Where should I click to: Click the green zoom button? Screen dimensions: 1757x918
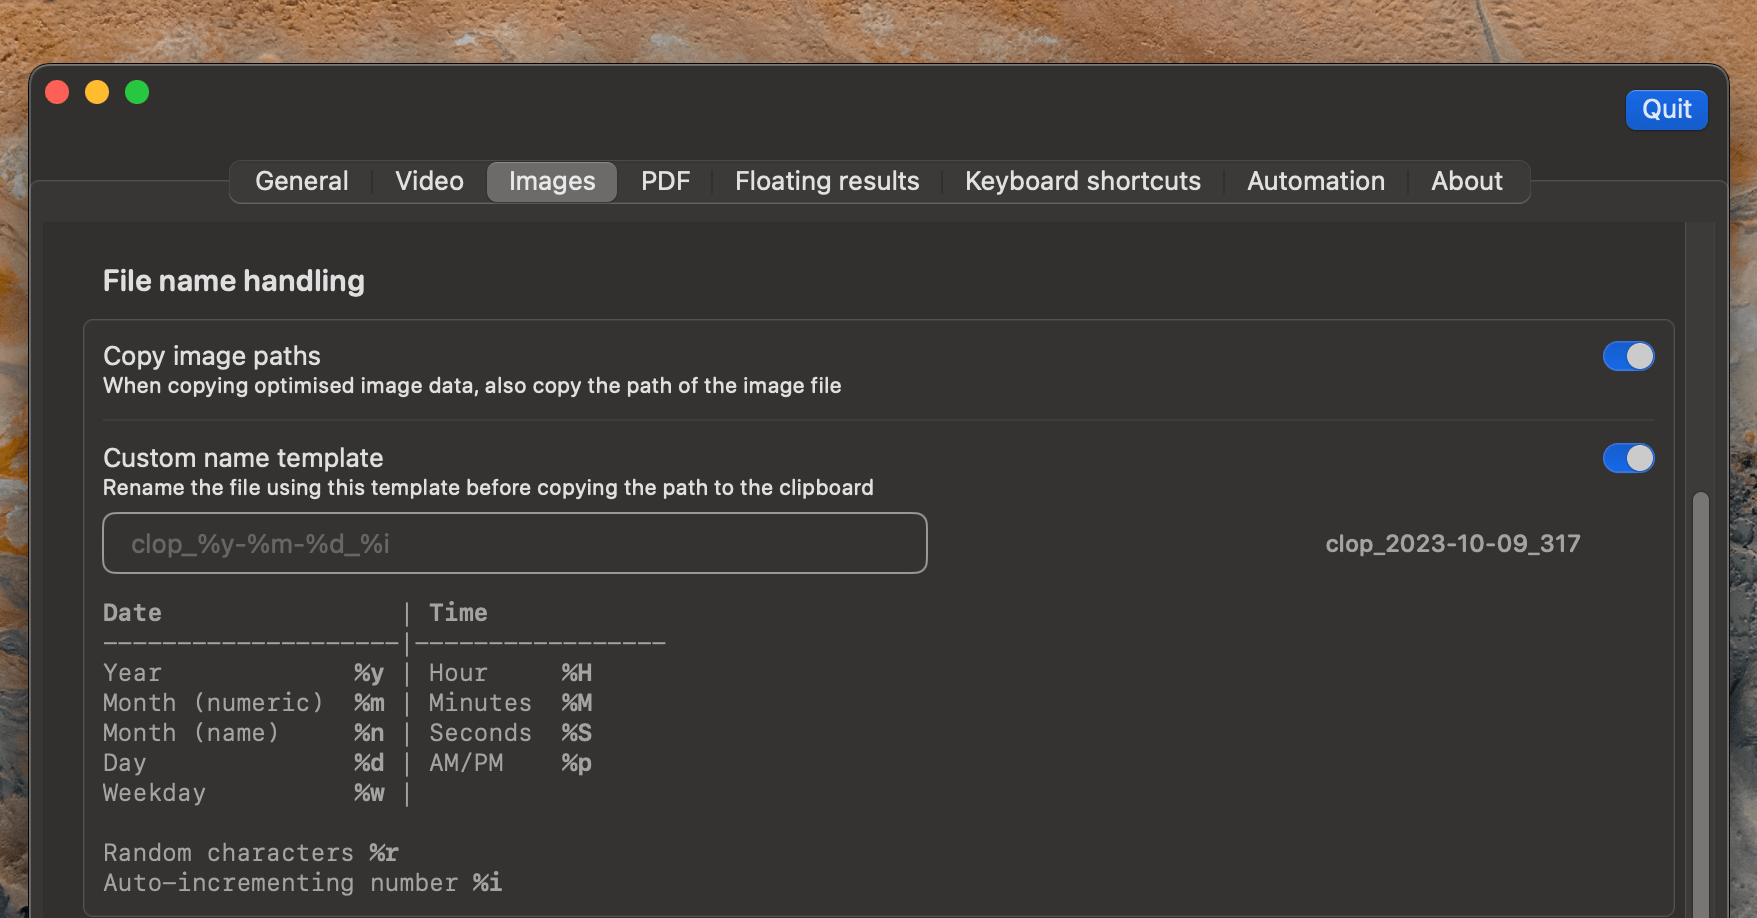(x=137, y=91)
